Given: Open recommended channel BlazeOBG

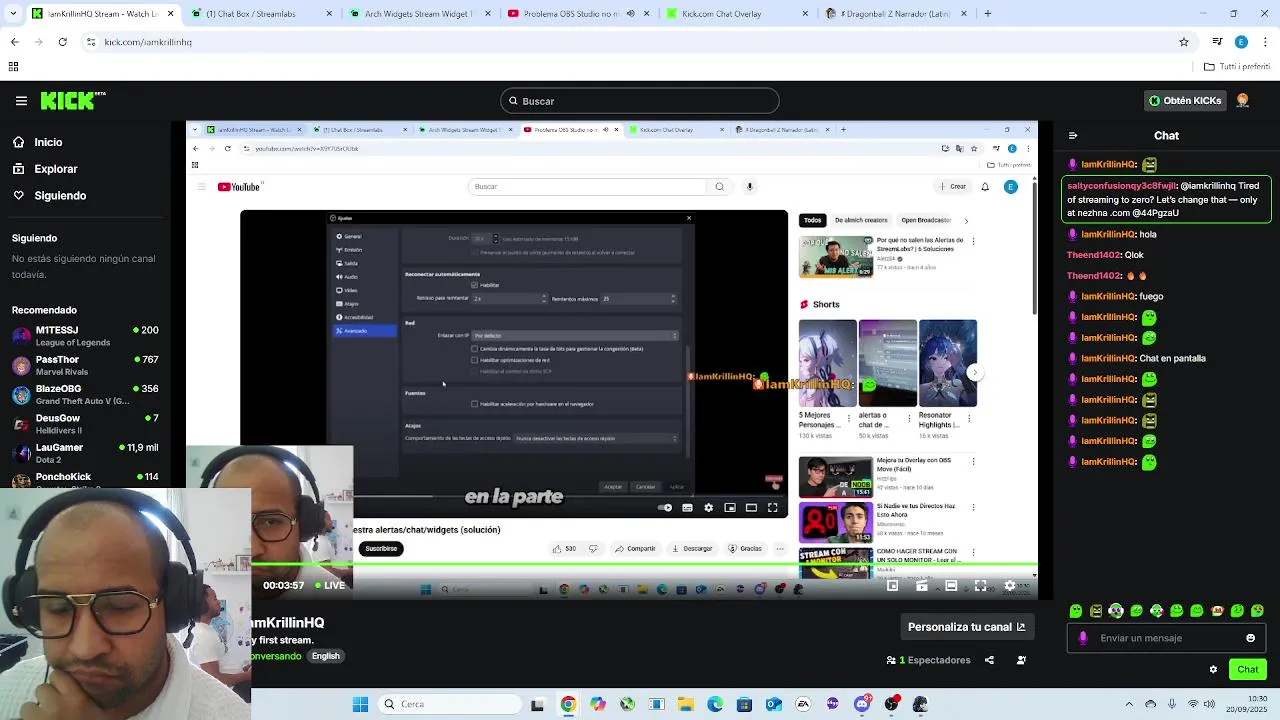Looking at the screenshot, I should (x=85, y=395).
